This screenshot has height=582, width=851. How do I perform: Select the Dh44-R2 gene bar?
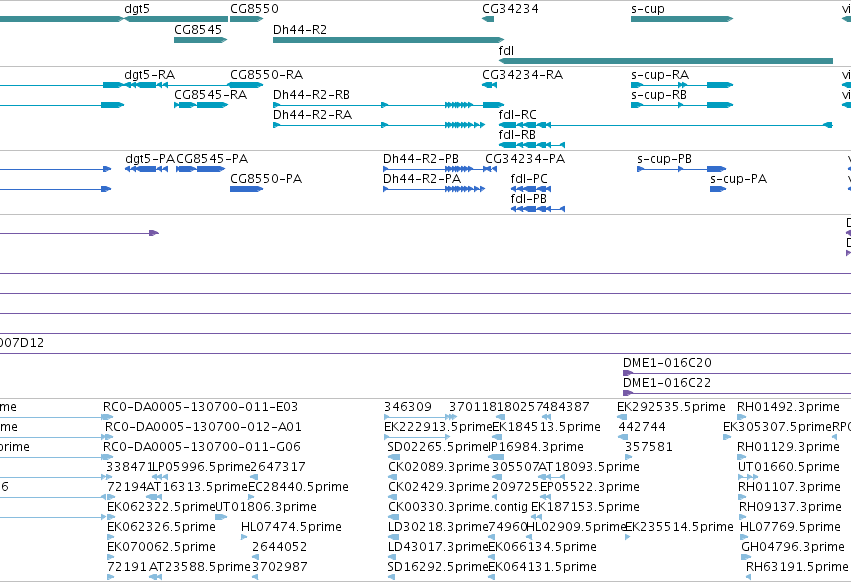[x=389, y=40]
